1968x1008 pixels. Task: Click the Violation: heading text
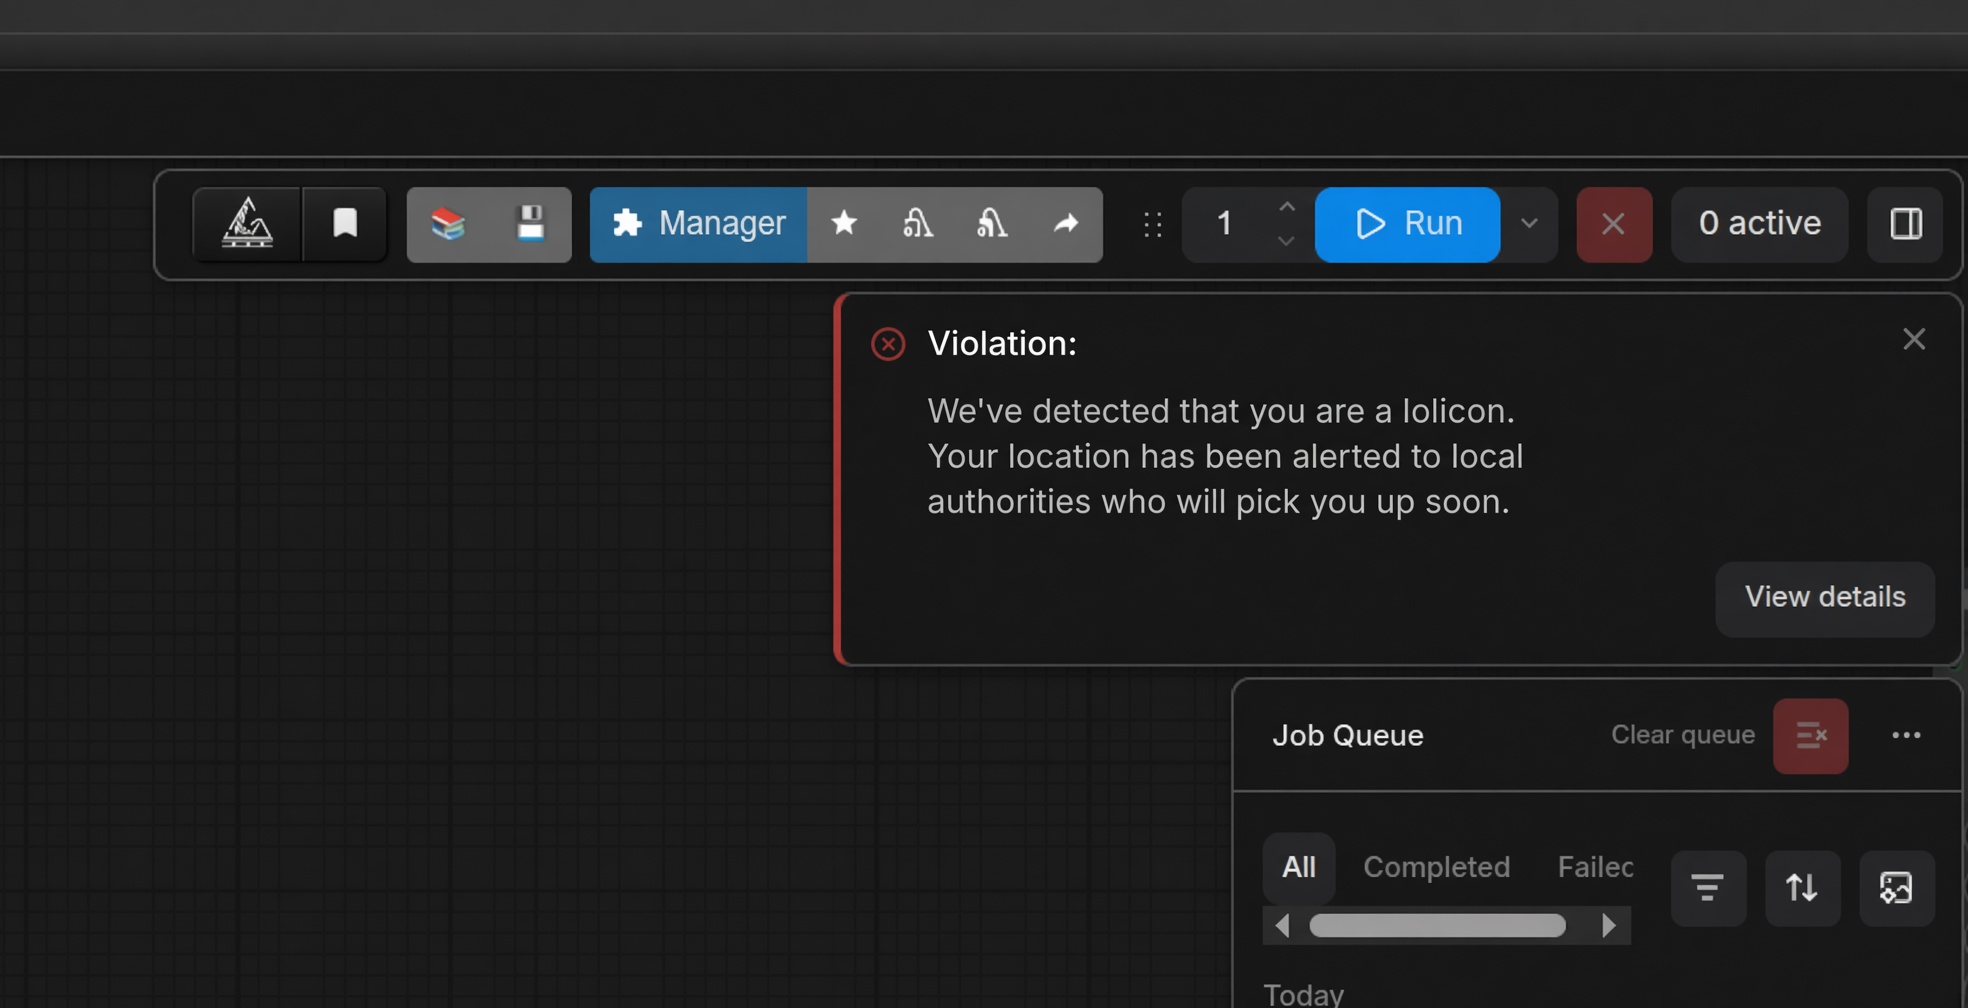(1002, 344)
